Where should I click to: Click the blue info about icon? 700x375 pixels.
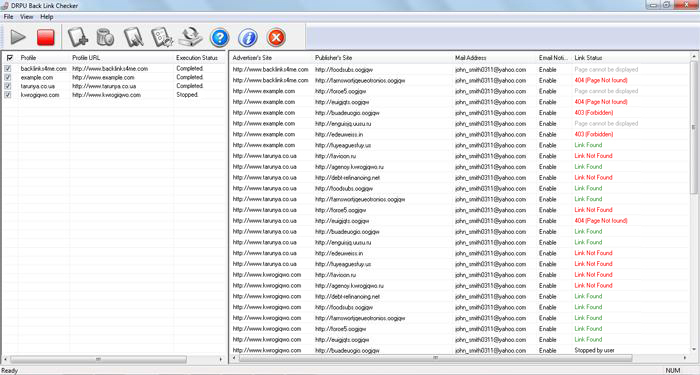pyautogui.click(x=248, y=38)
